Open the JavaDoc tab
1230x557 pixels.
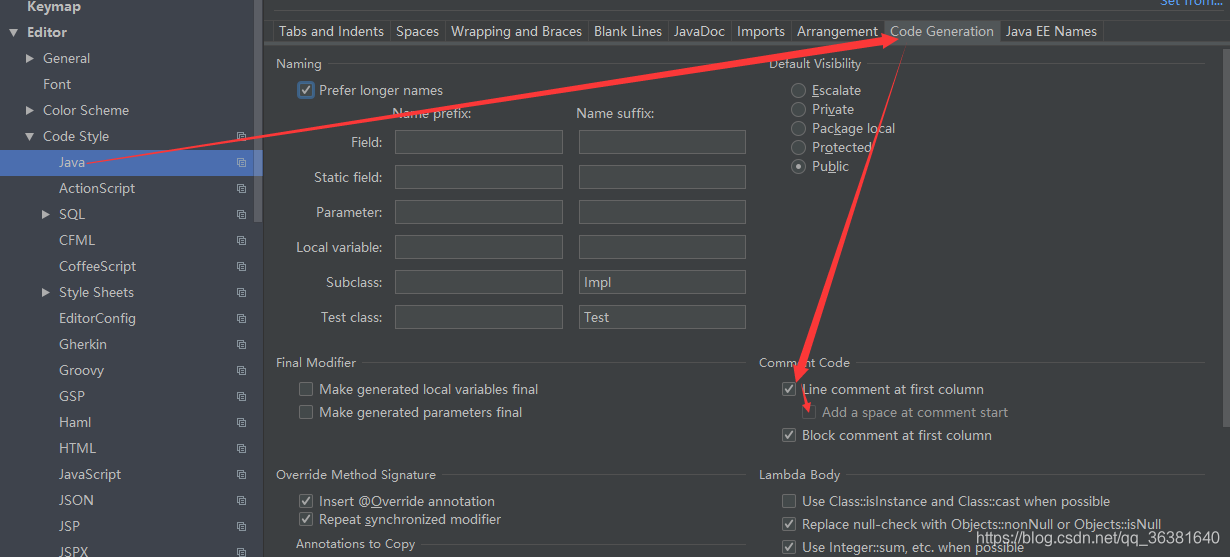pos(699,31)
